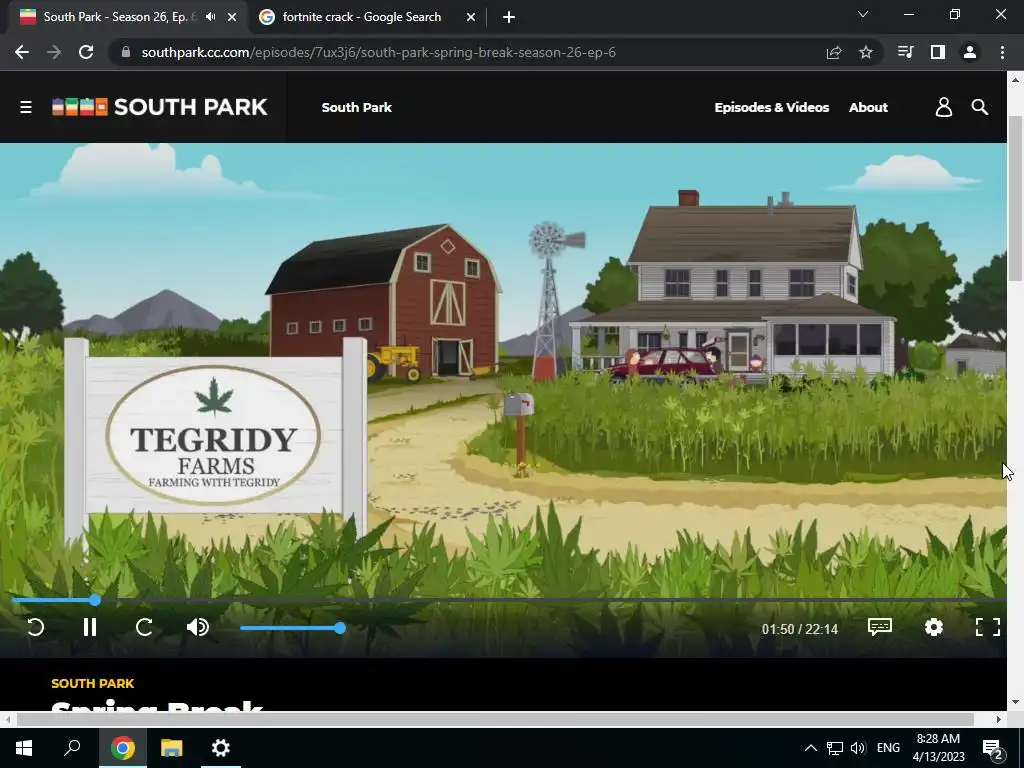Click the video progress bar handle
The image size is (1024, 768).
coord(95,600)
